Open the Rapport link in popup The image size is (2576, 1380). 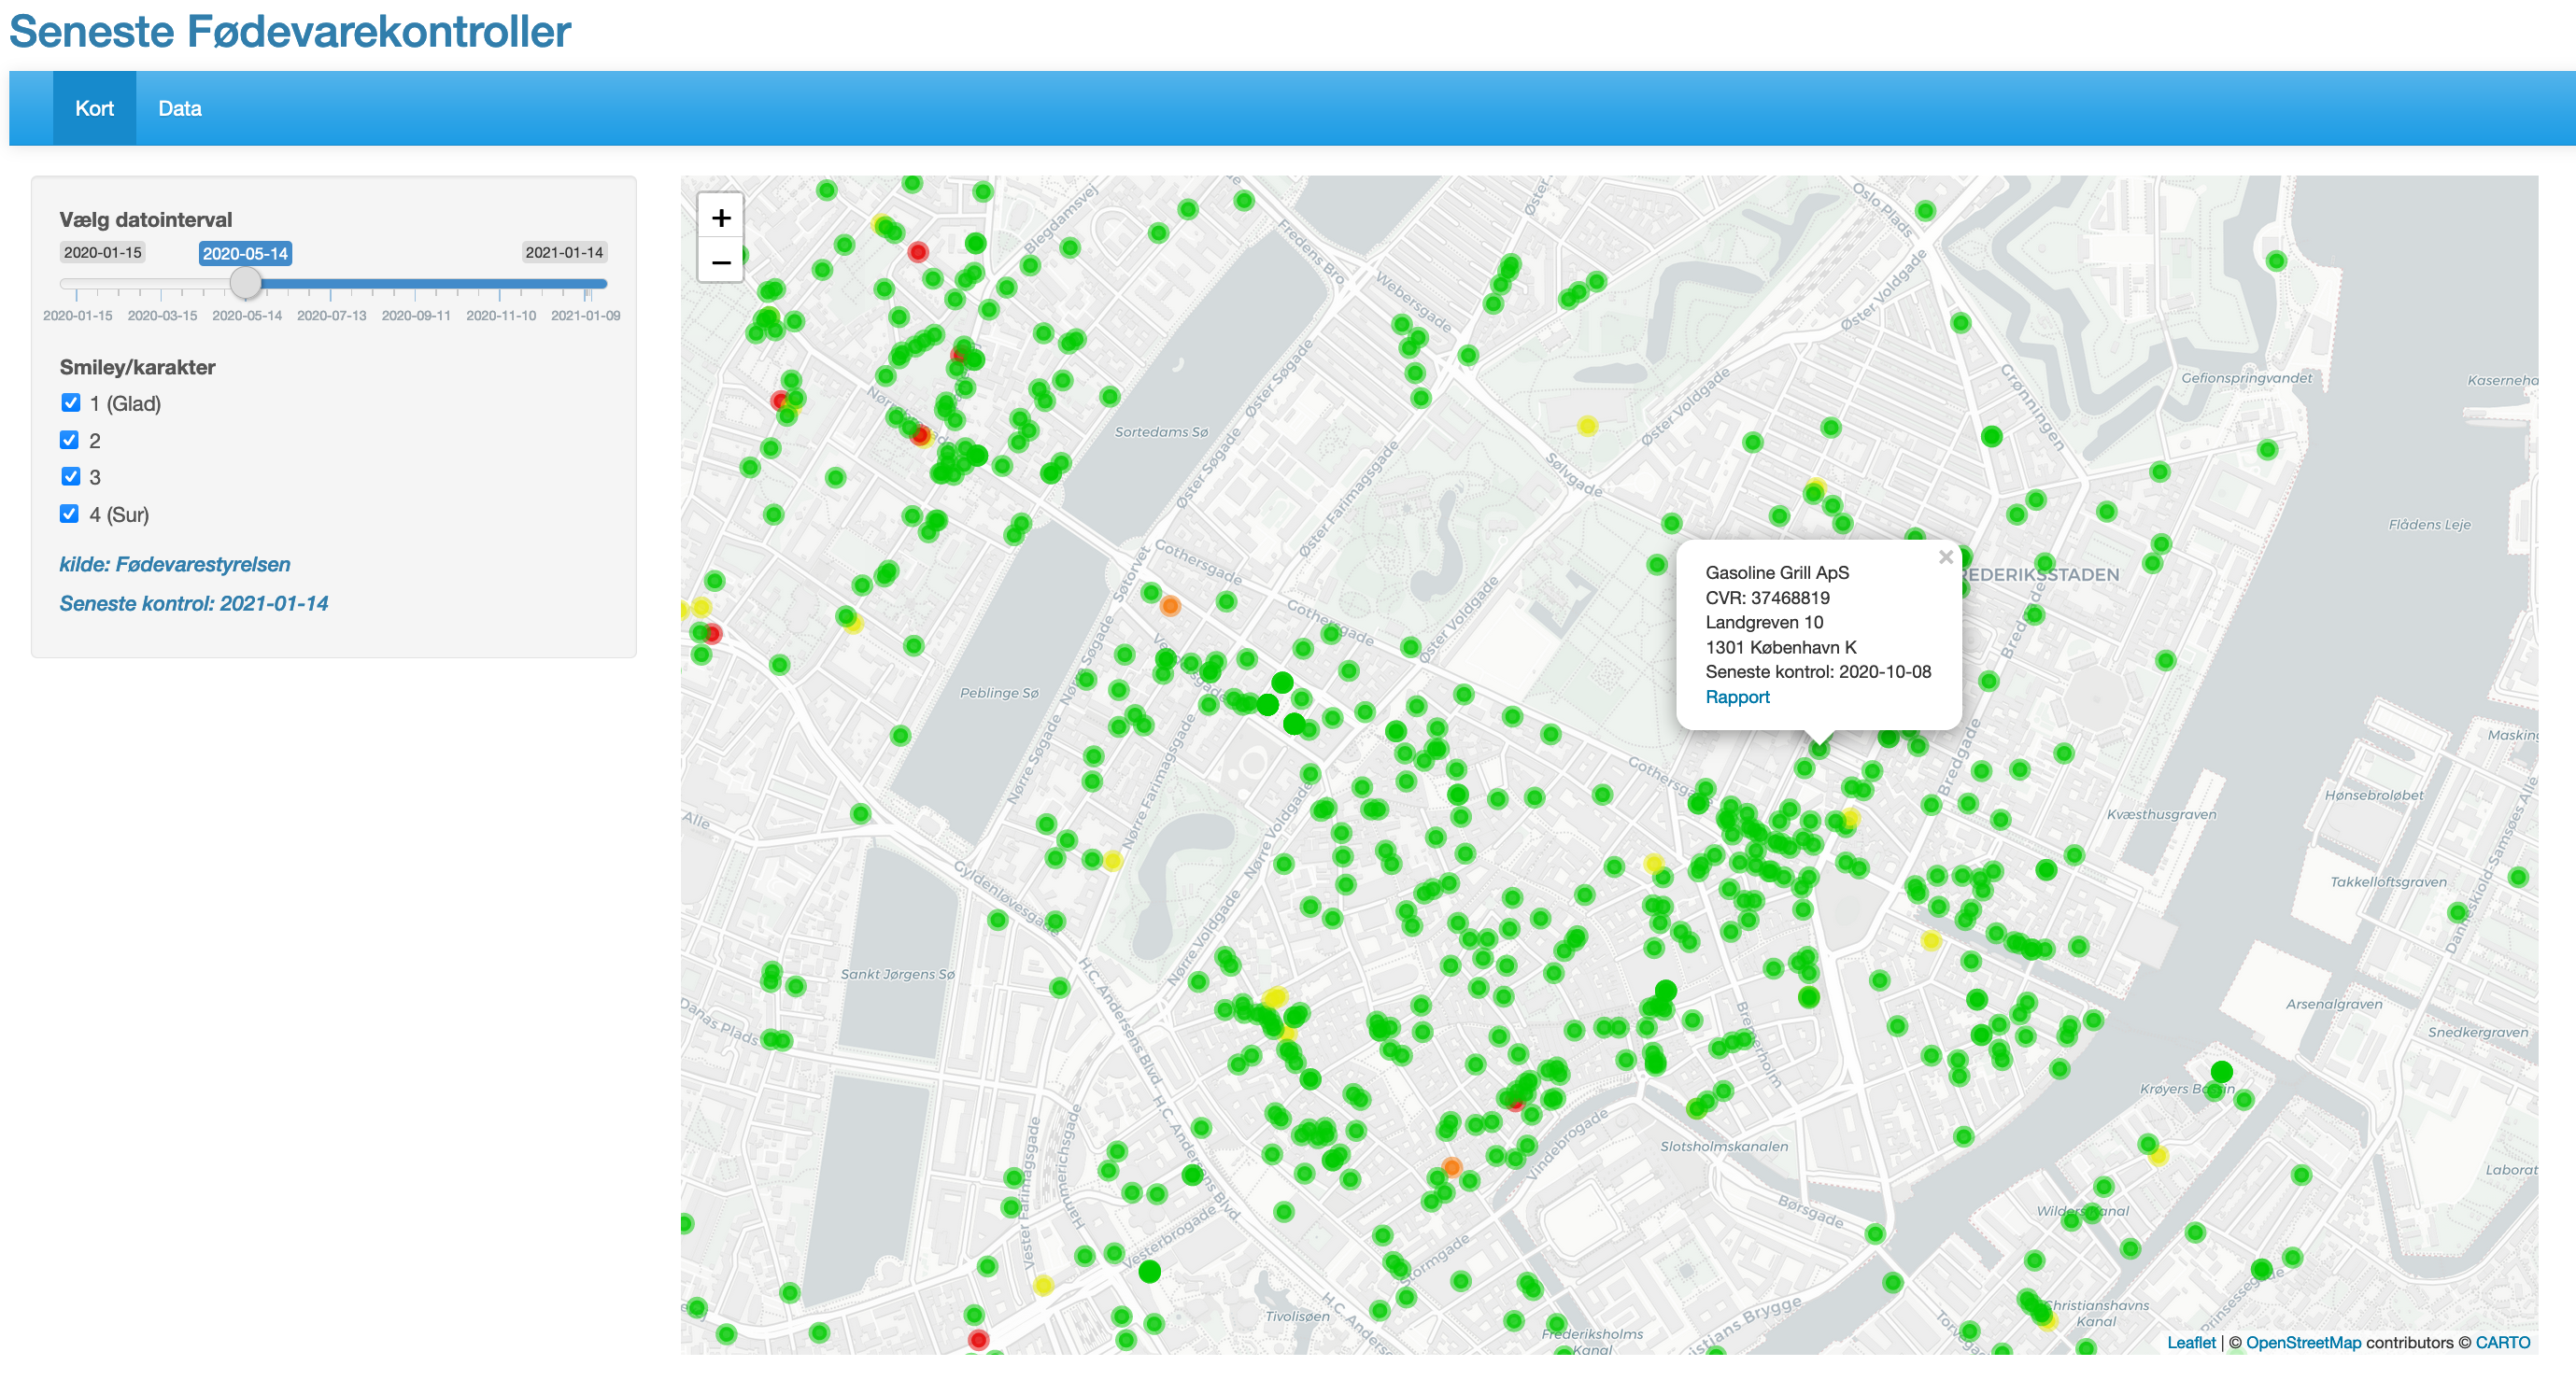coord(1736,697)
